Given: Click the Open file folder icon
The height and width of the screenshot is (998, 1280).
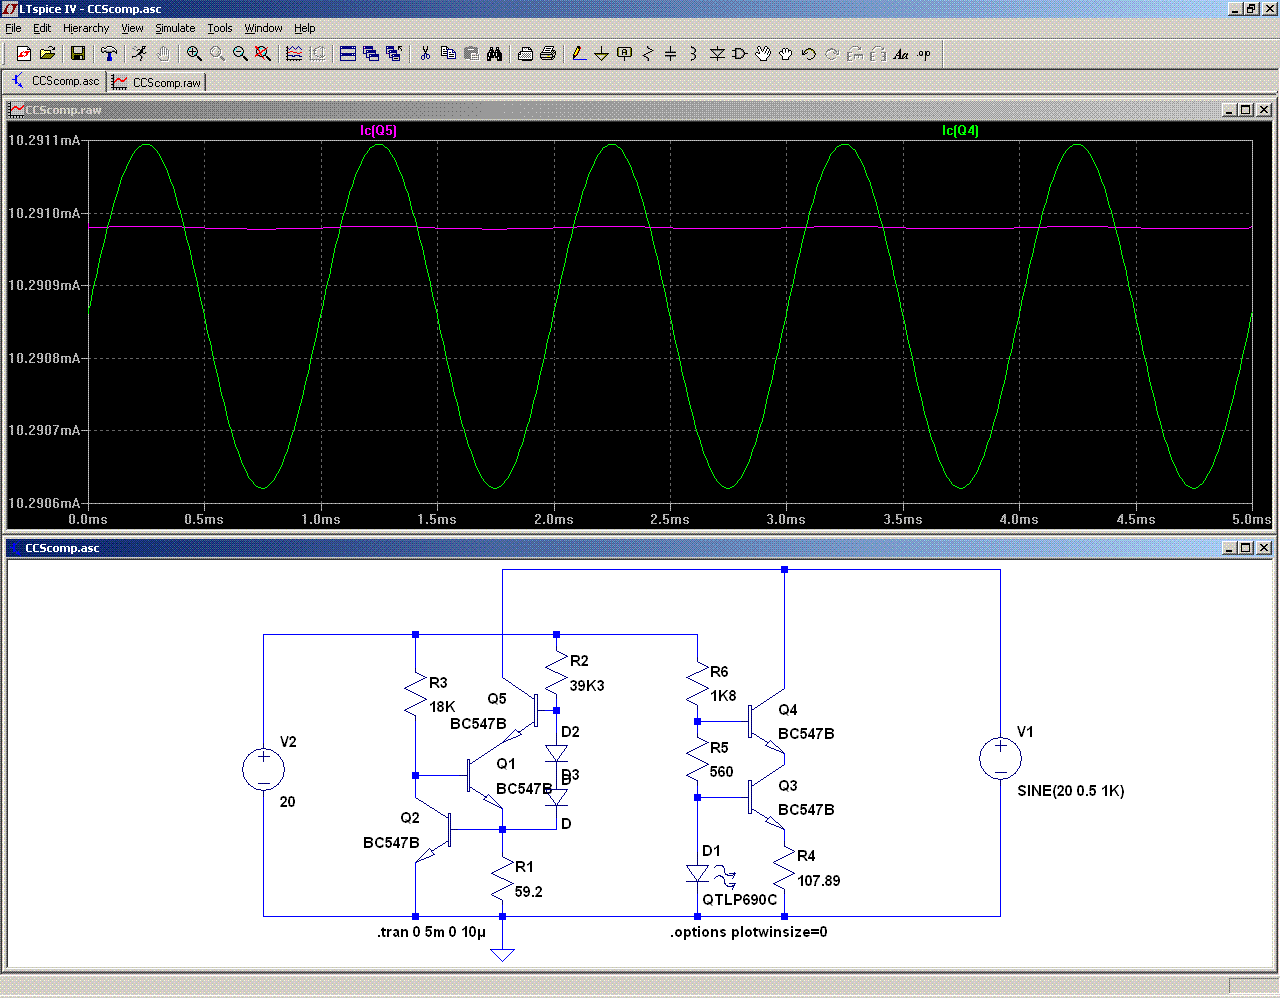Looking at the screenshot, I should click(x=47, y=54).
